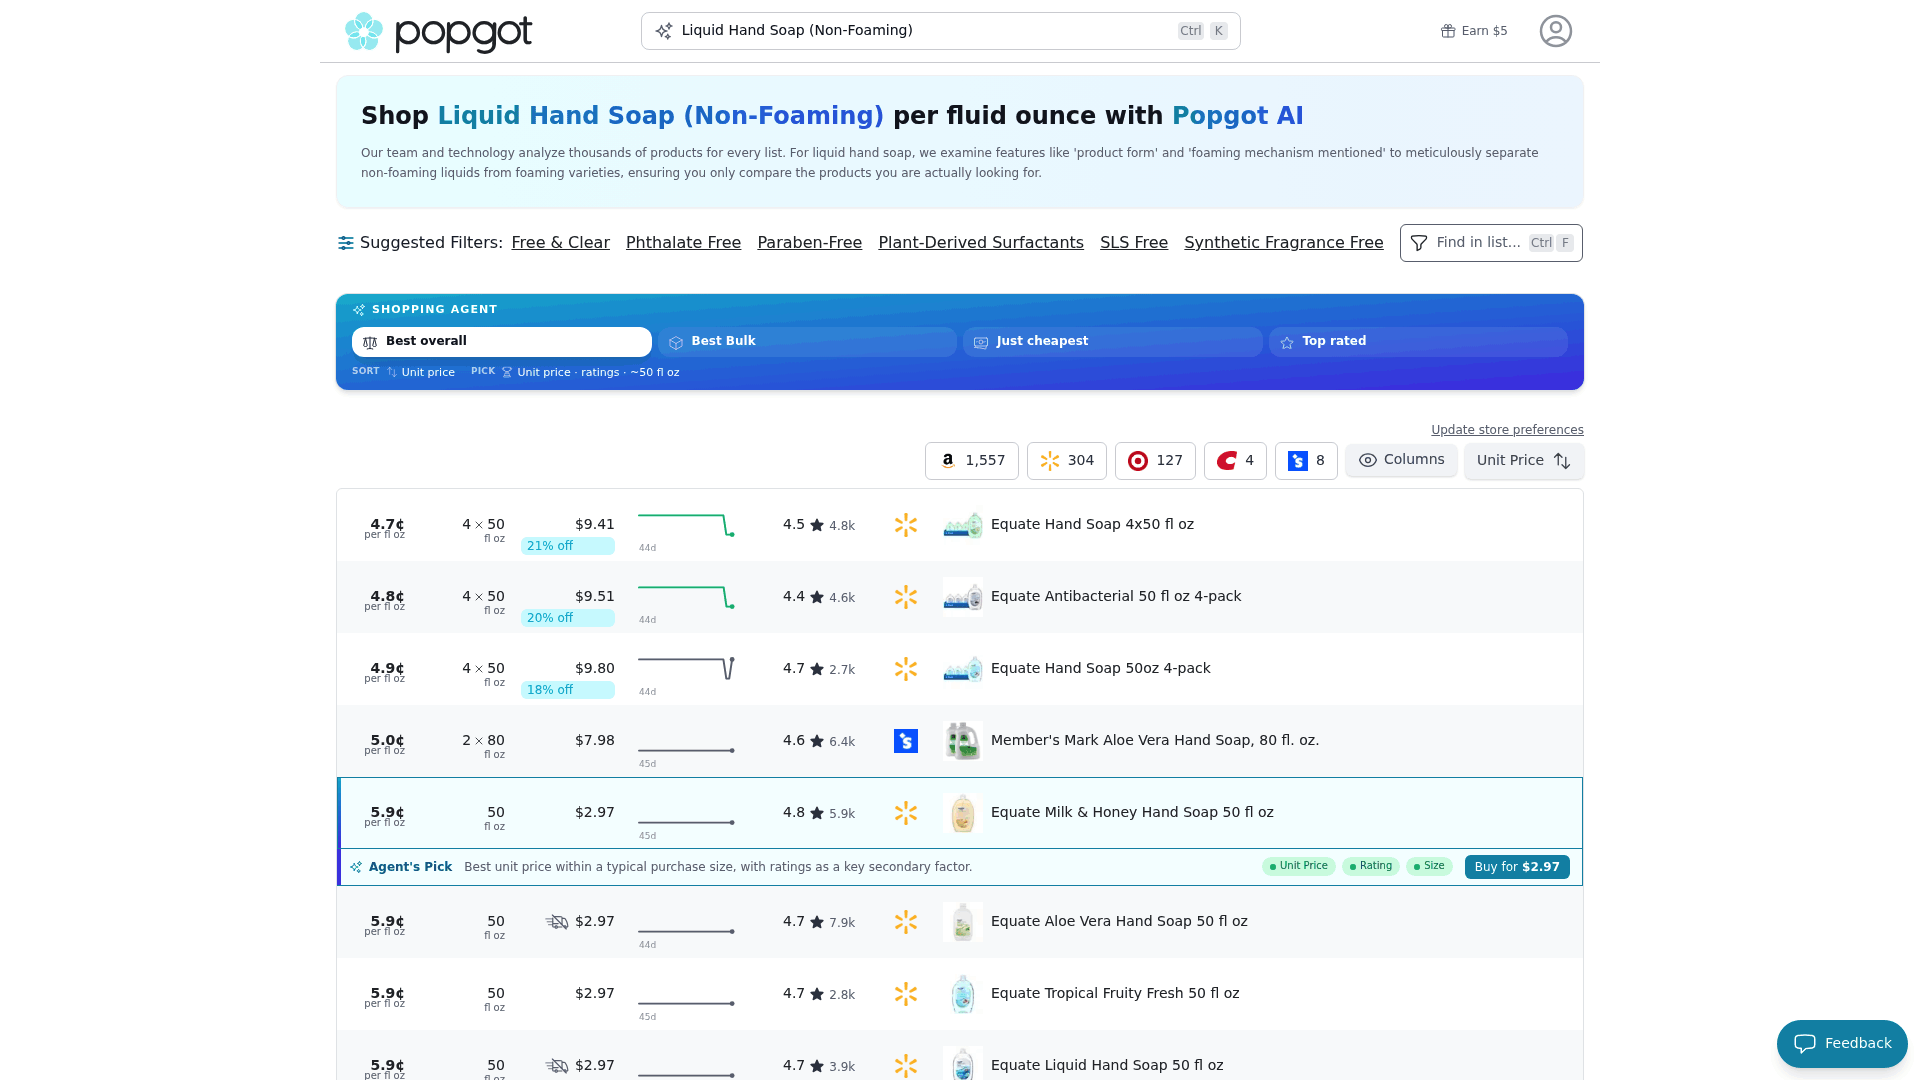Click the Unit Price pick criteria badge
This screenshot has height=1080, width=1920.
point(1298,866)
